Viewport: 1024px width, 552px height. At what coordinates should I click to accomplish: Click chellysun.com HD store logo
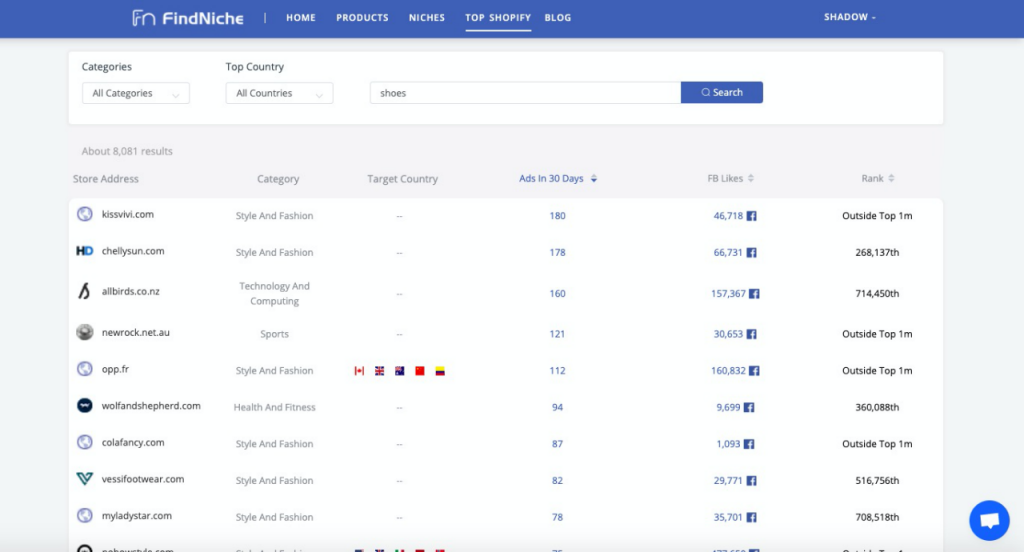pos(84,251)
